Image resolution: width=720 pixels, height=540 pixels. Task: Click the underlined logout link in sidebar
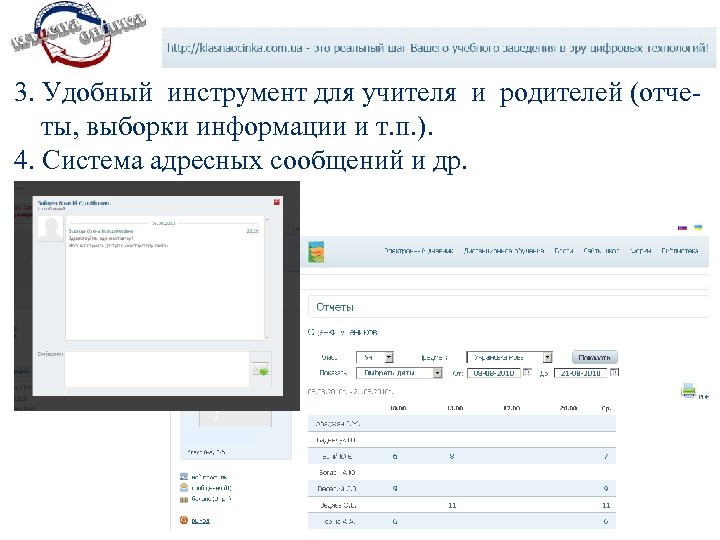coord(200,521)
